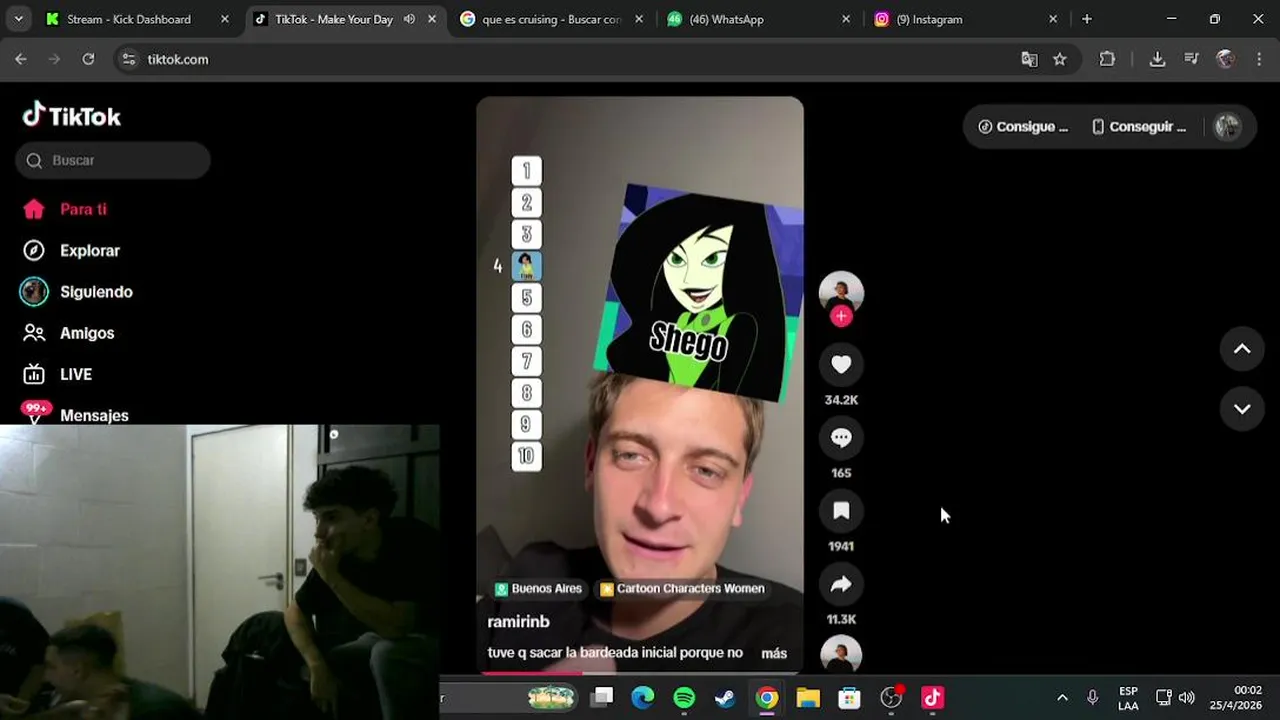Open the Chrome three-dot menu

(1259, 59)
